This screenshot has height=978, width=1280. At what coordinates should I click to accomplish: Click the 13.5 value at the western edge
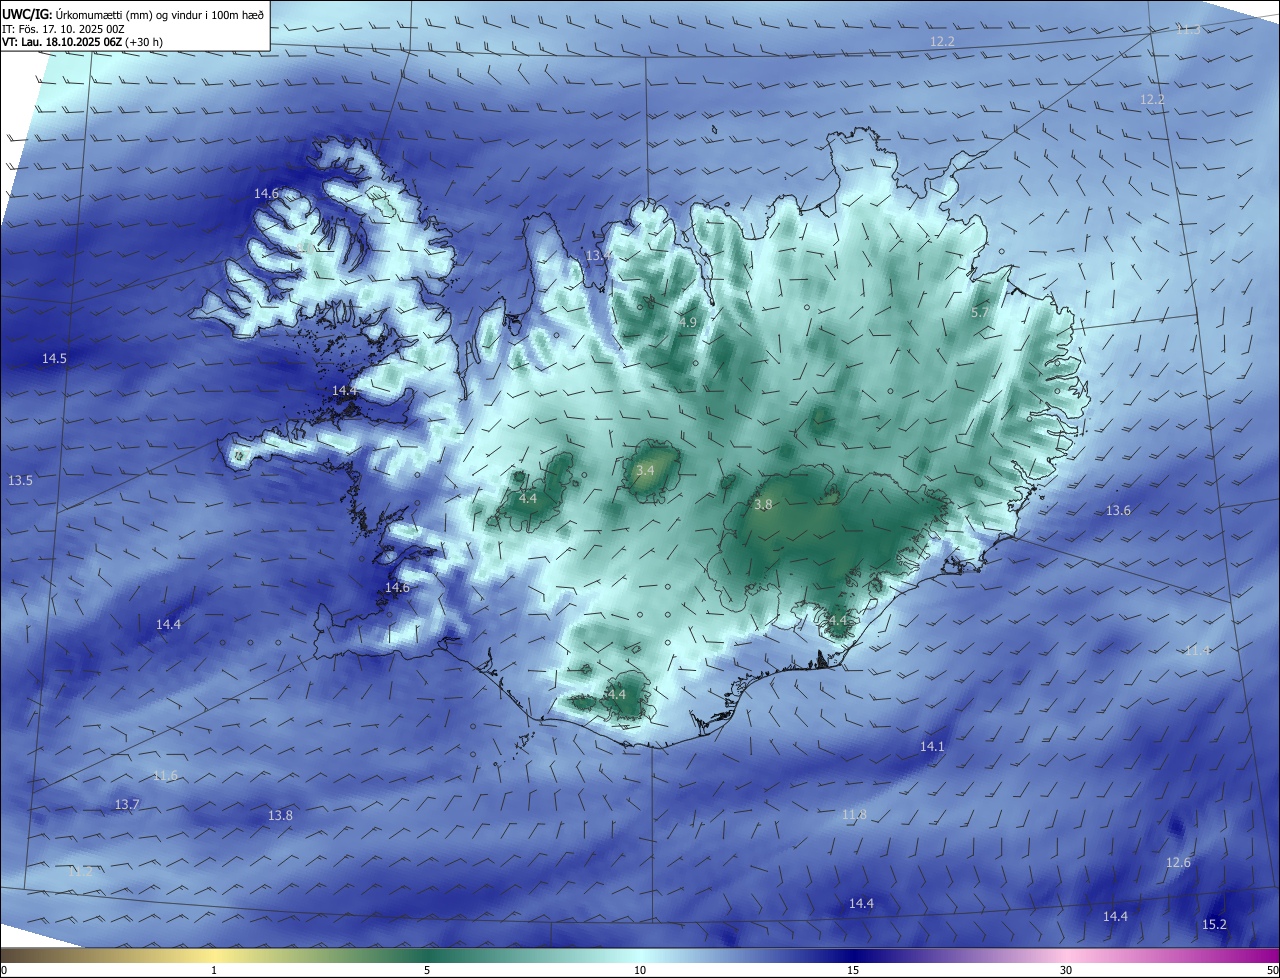(x=20, y=481)
